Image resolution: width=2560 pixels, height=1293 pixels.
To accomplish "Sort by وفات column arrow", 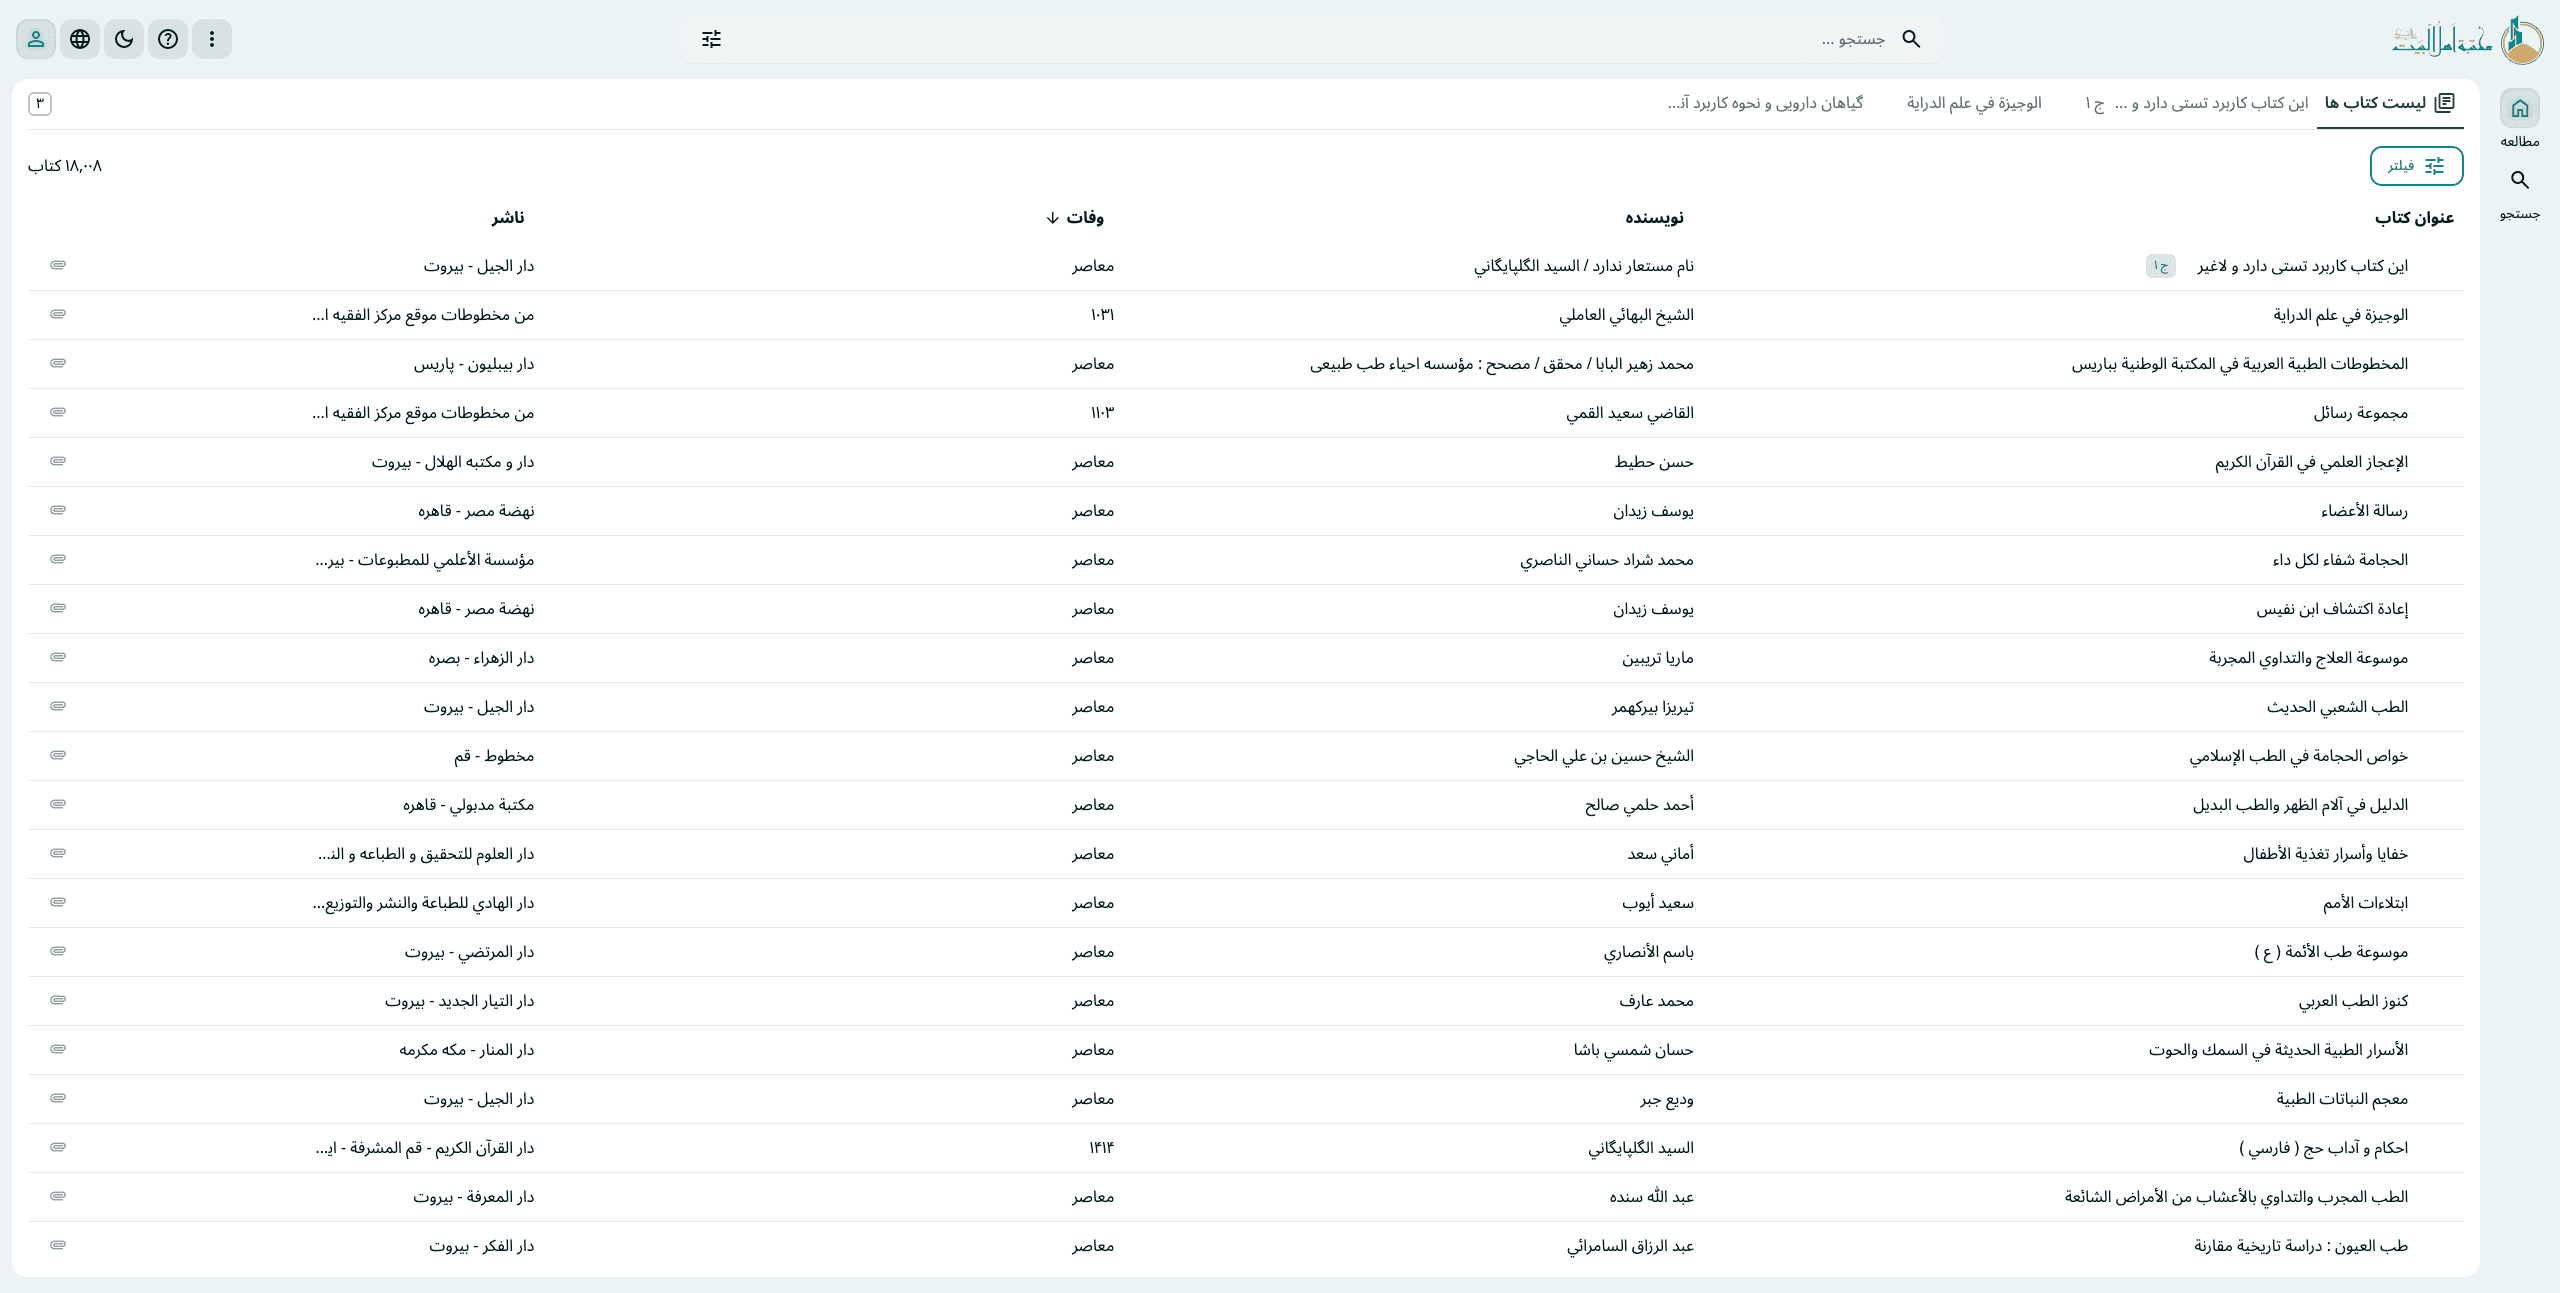I will click(1052, 218).
